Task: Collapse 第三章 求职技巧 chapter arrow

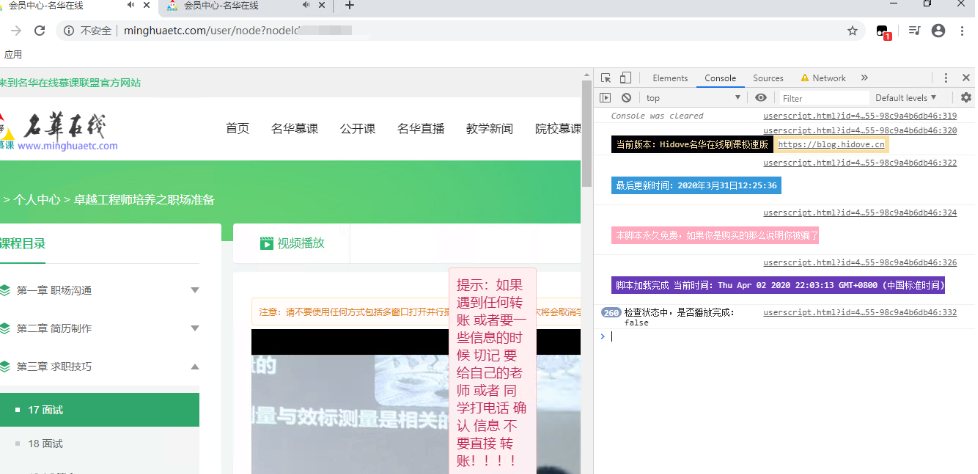Action: (195, 366)
